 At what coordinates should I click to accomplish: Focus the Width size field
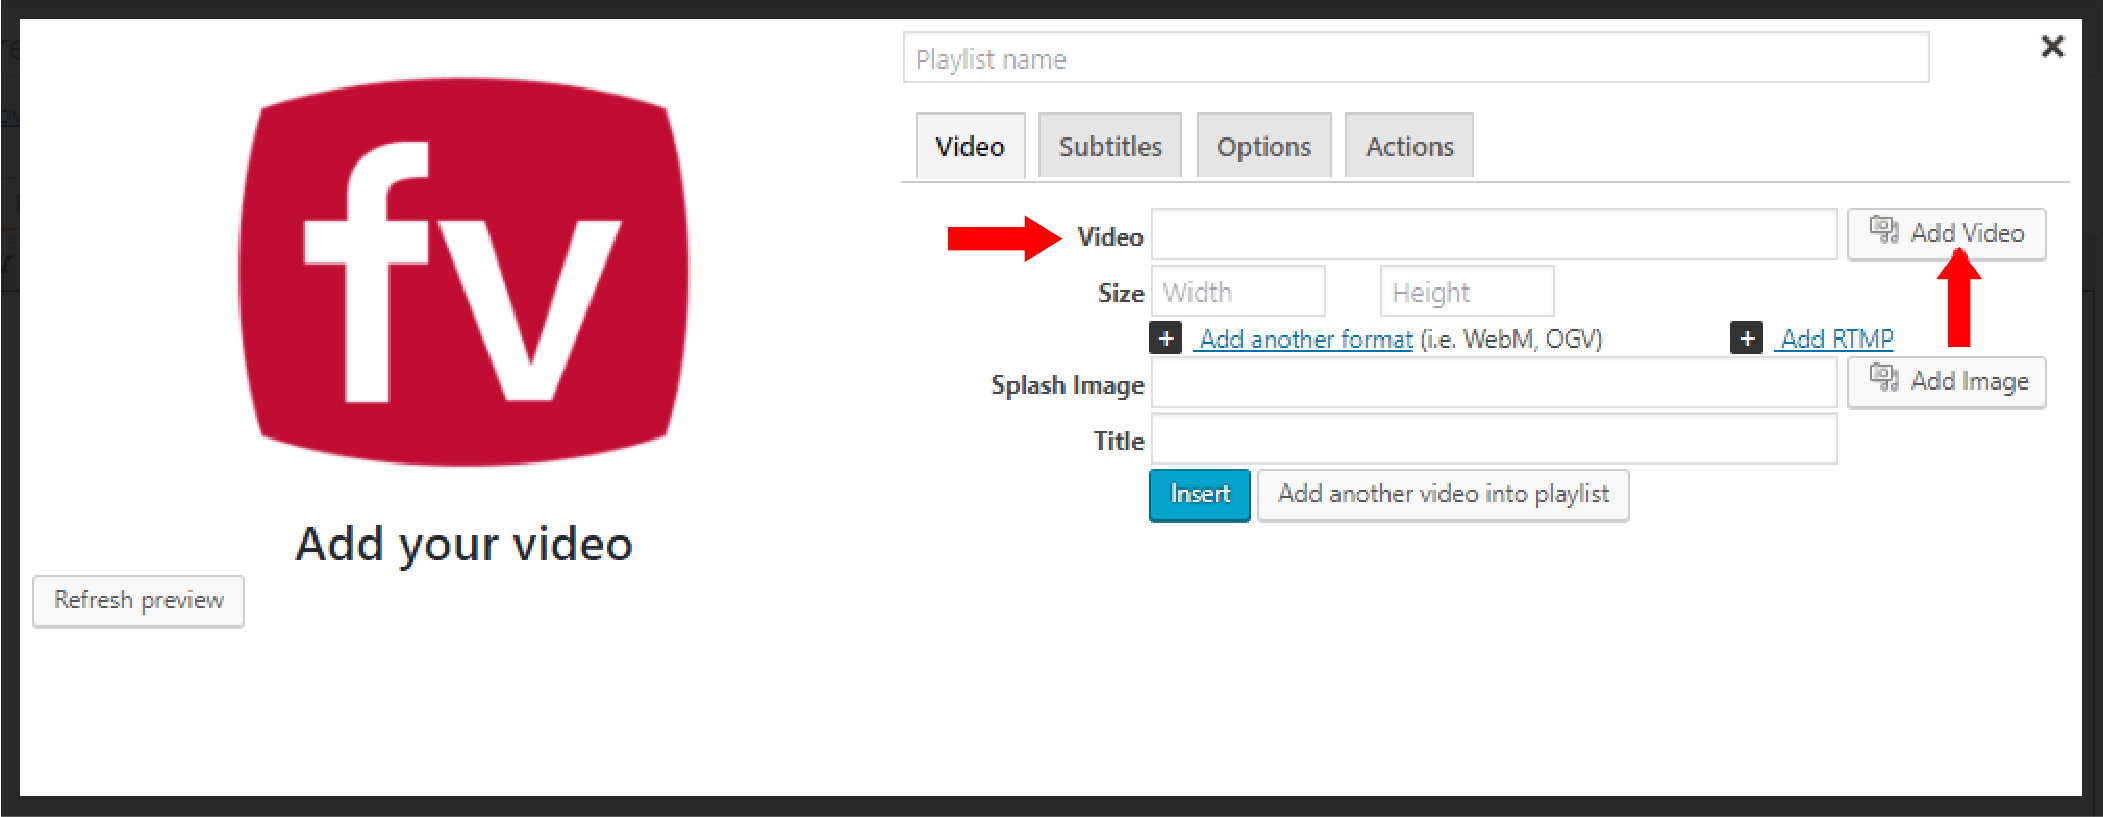1238,291
